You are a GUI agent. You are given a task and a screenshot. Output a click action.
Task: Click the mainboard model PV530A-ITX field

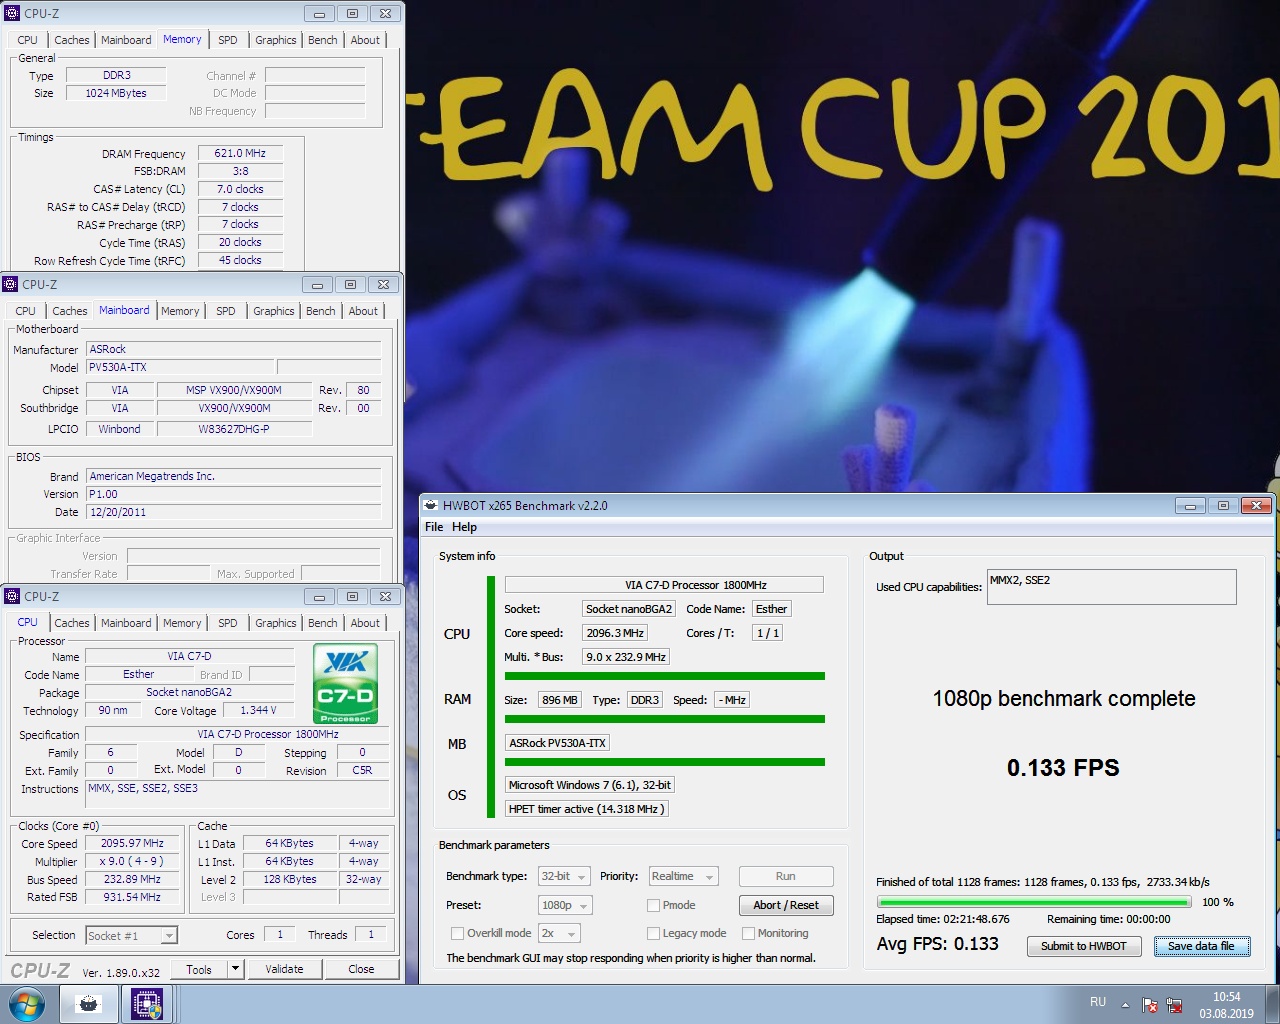click(x=179, y=368)
